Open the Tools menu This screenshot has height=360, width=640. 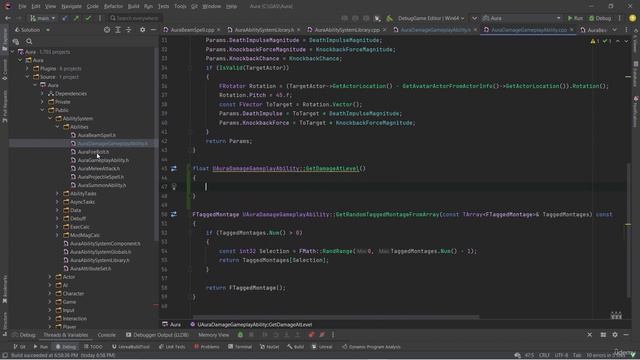pyautogui.click(x=180, y=6)
